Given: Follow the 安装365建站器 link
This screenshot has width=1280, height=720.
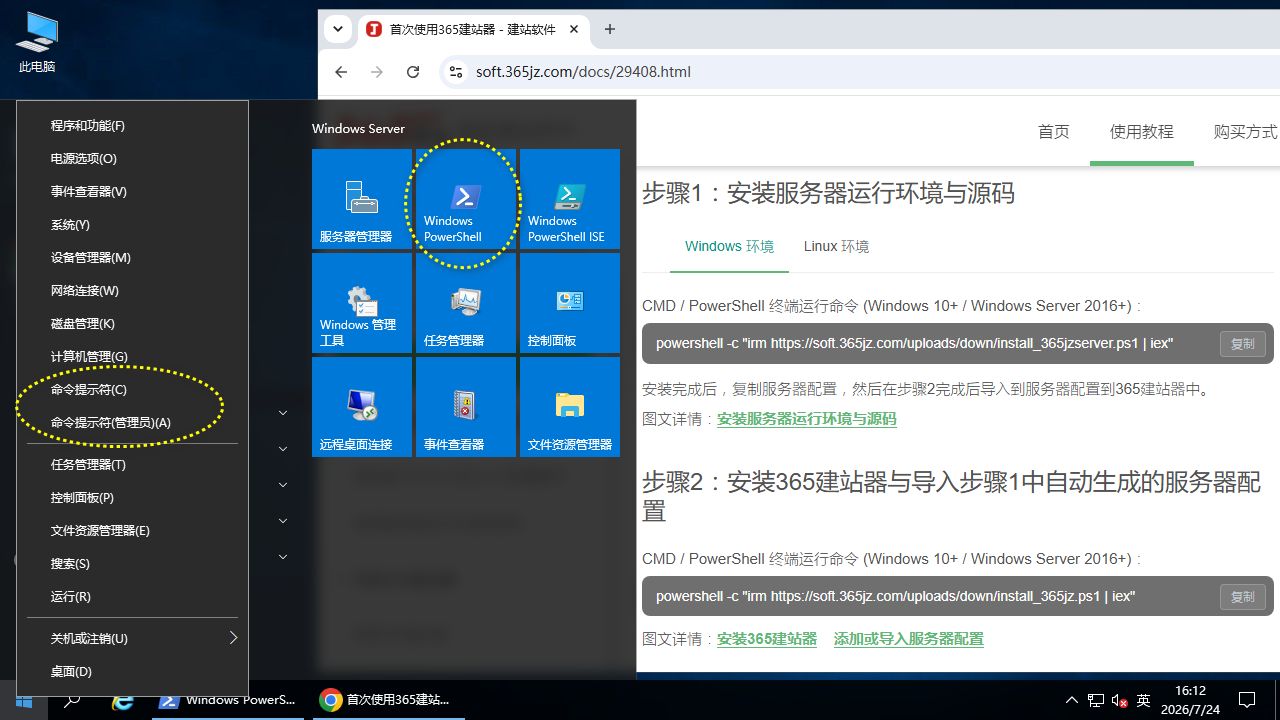Looking at the screenshot, I should point(767,639).
